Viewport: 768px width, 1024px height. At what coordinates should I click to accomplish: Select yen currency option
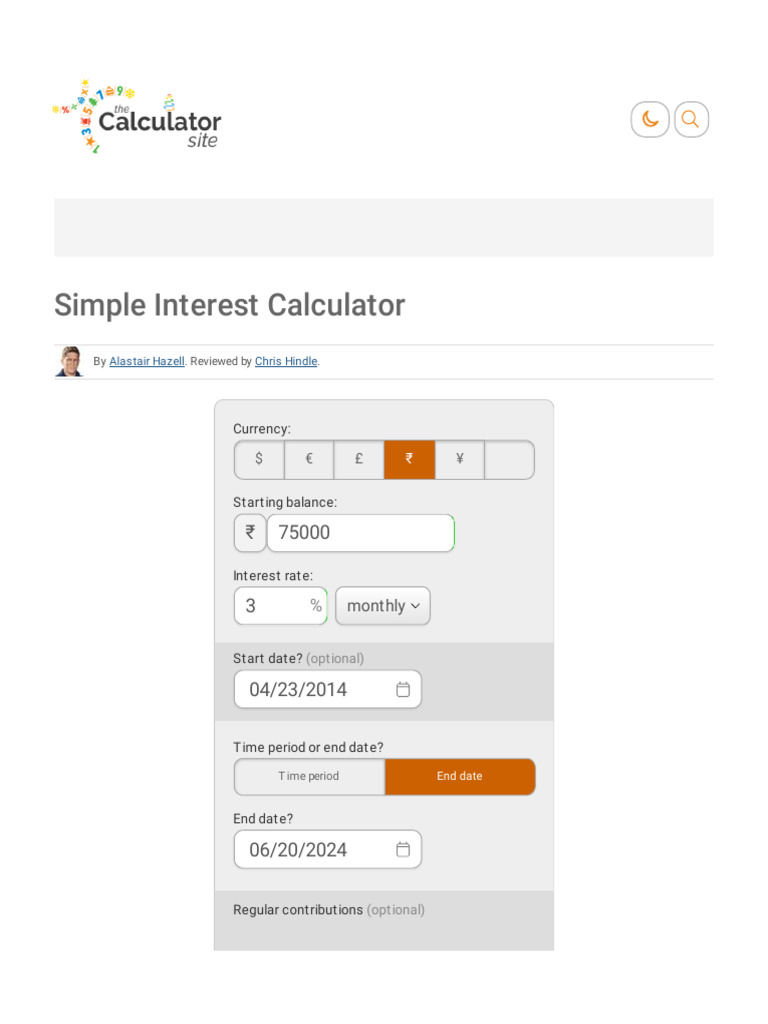460,459
